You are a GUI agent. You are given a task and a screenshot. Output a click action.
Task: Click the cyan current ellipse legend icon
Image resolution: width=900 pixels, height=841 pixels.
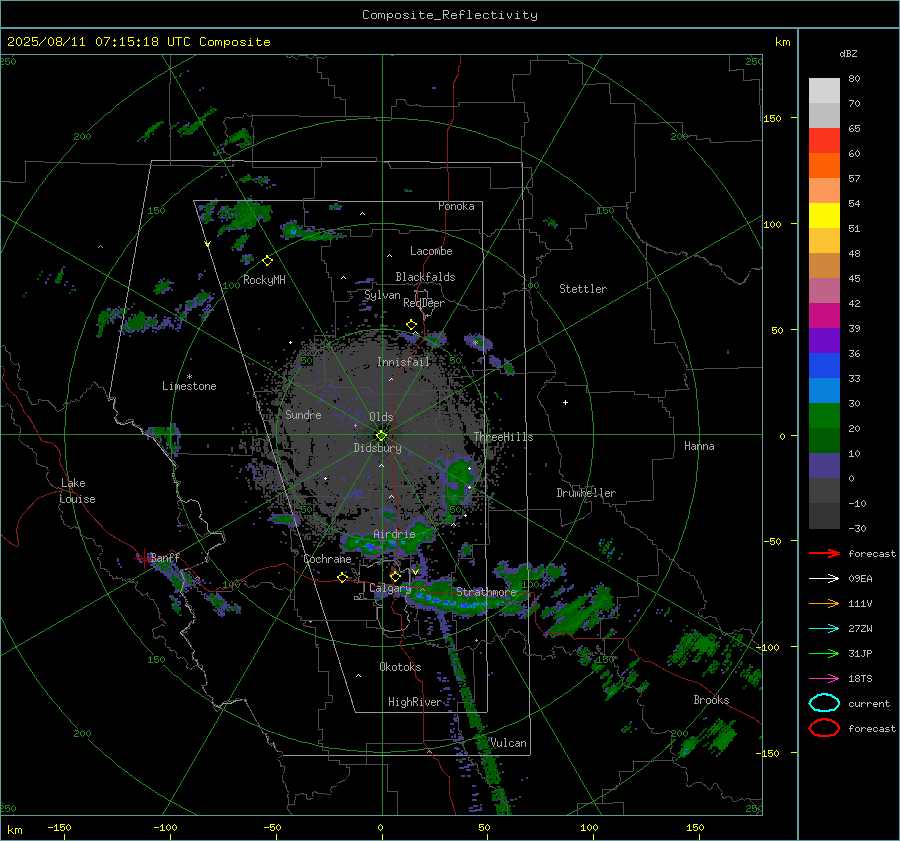(824, 703)
